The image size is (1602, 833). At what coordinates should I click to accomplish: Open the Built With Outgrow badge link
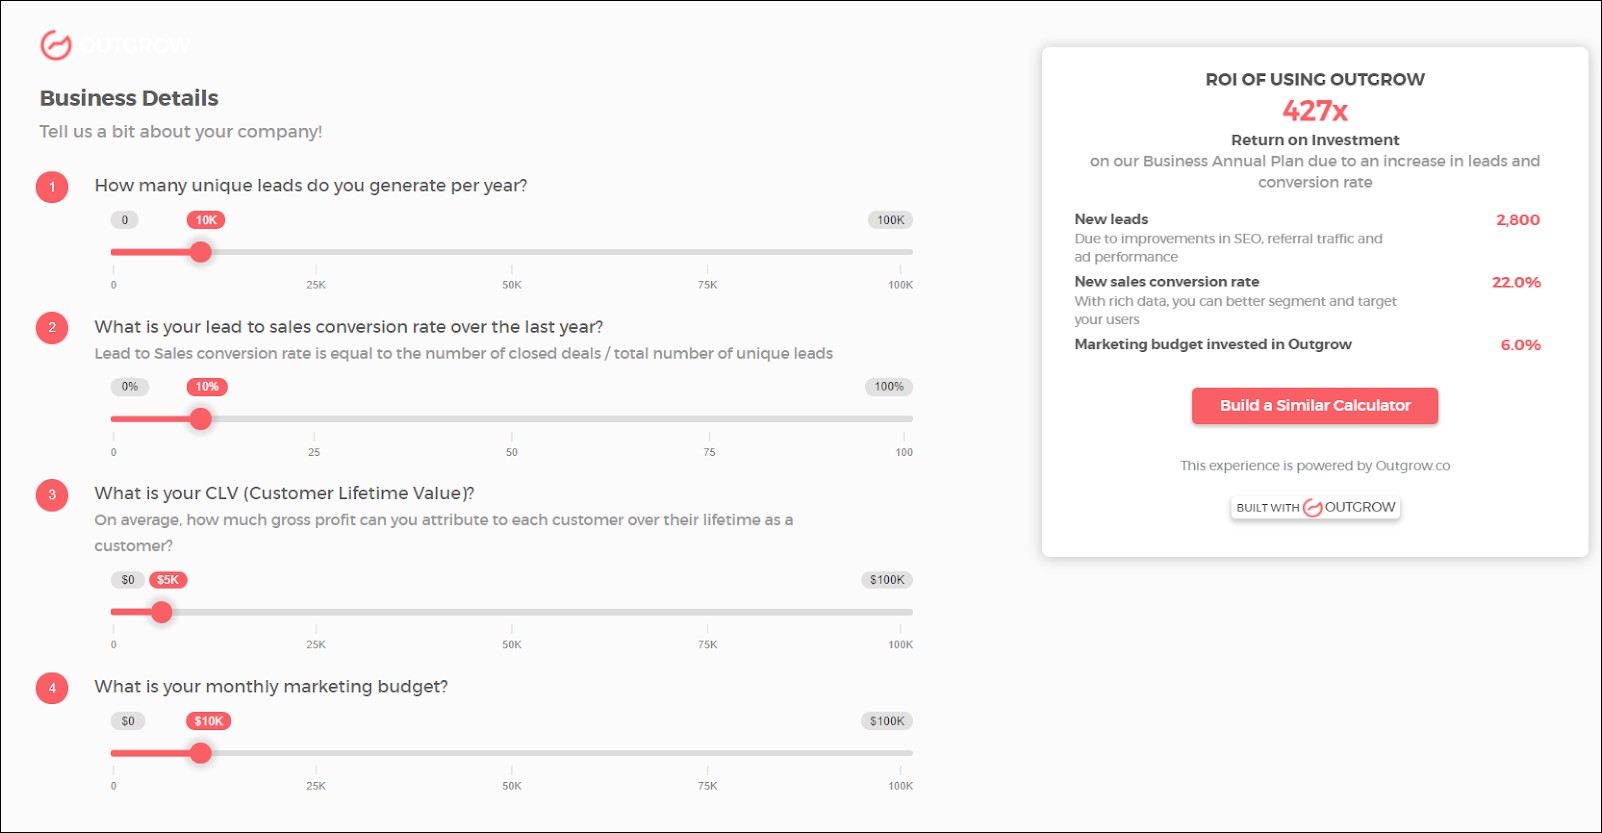[1315, 508]
